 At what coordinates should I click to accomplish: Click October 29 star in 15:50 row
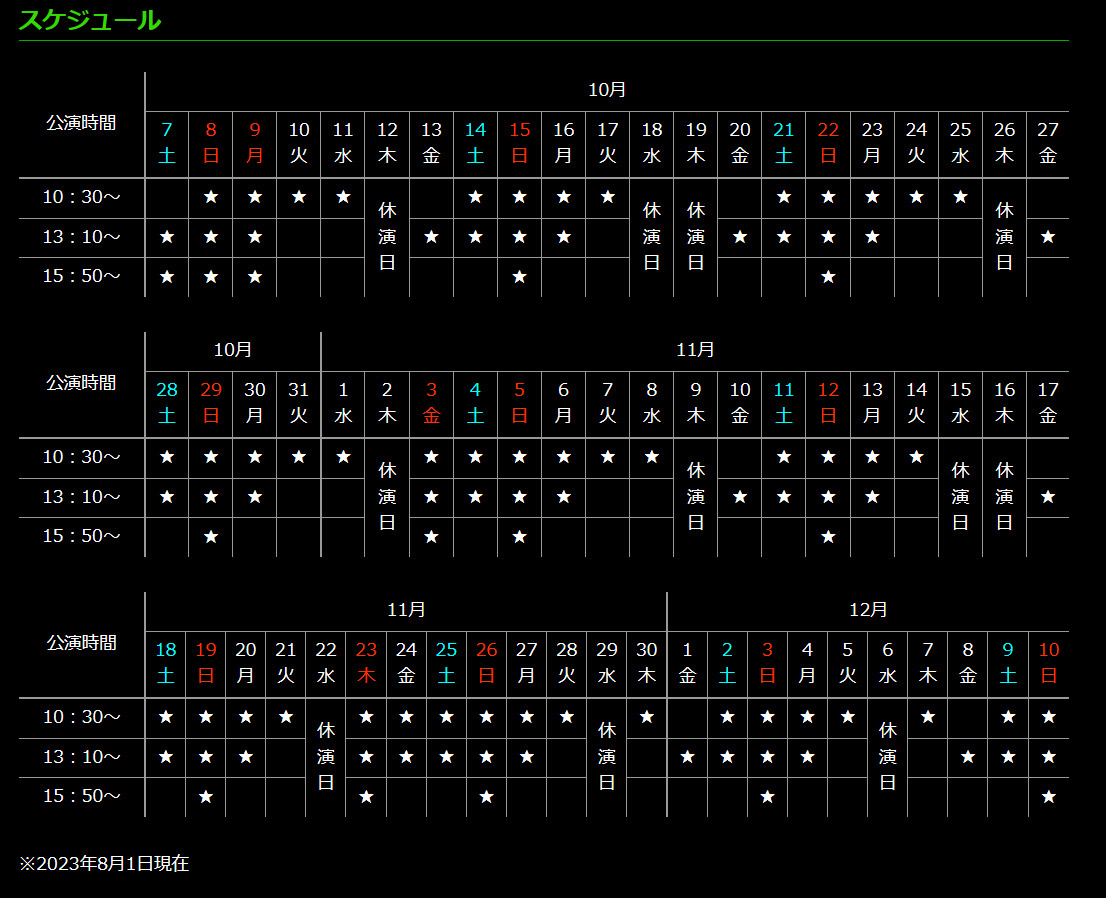click(x=211, y=537)
